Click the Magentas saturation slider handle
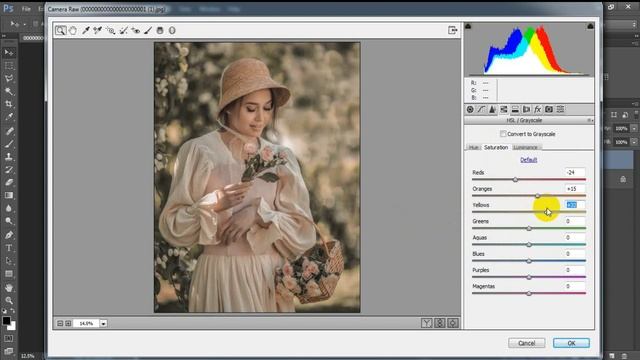The width and height of the screenshot is (640, 360). (529, 293)
